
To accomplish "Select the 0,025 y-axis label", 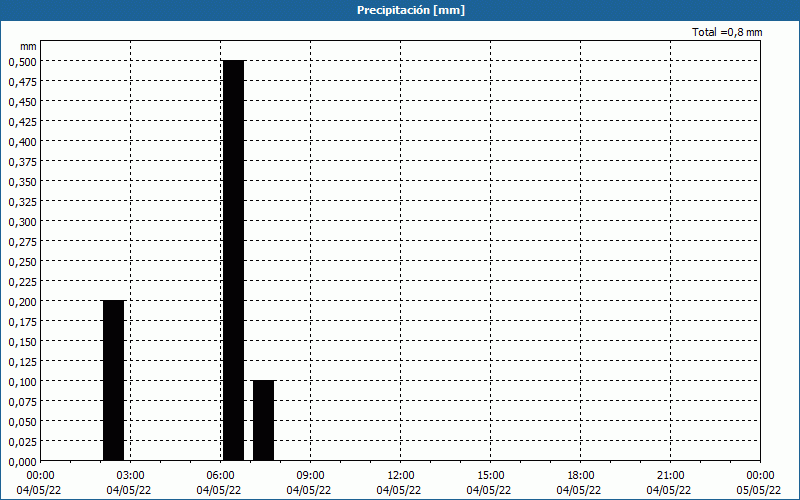I will (22, 442).
